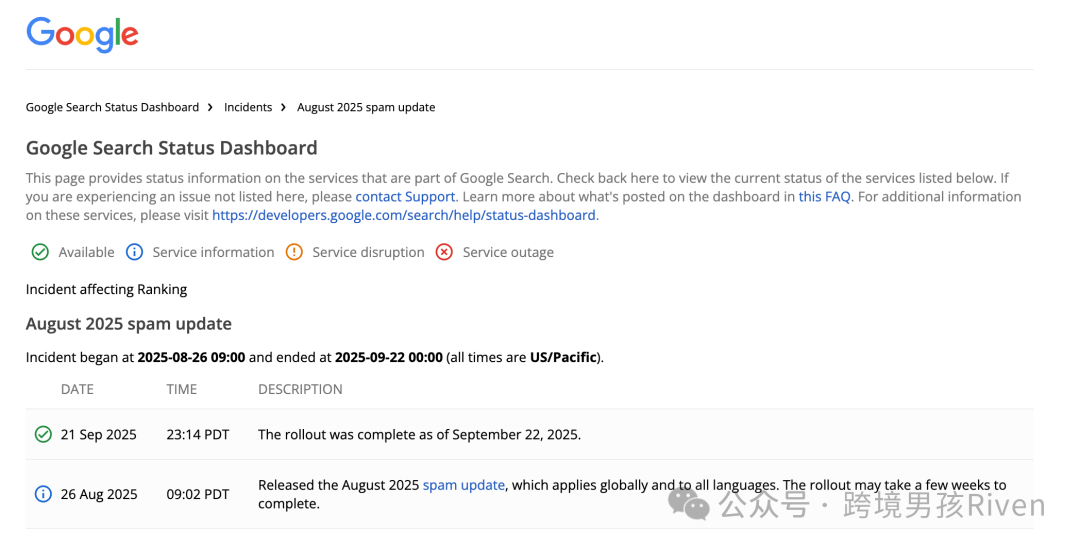Click the red Service outage legend icon
Image resolution: width=1080 pixels, height=548 pixels.
(444, 253)
